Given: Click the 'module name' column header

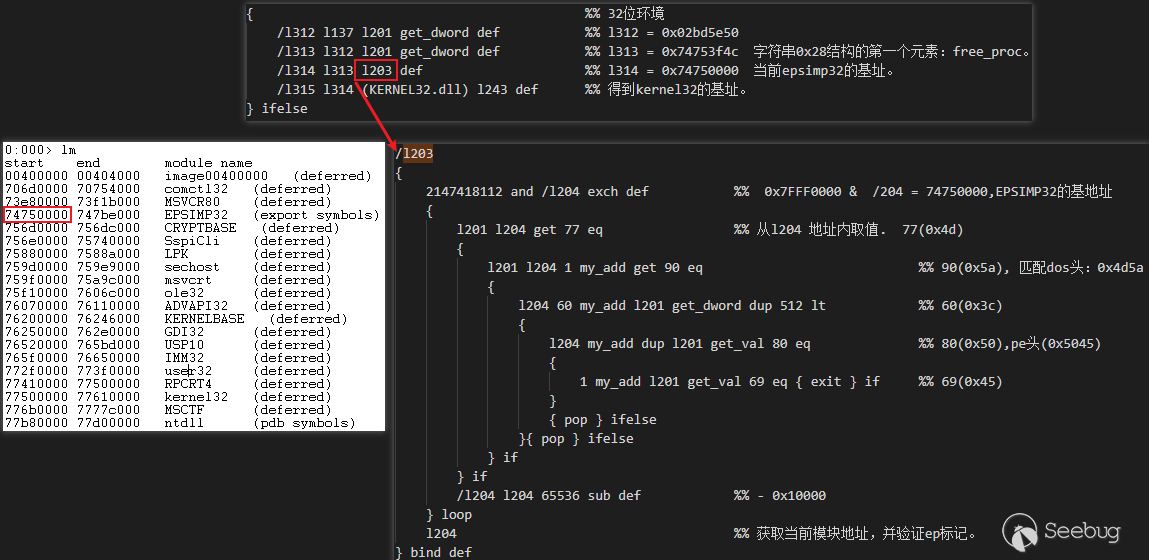Looking at the screenshot, I should [x=208, y=163].
